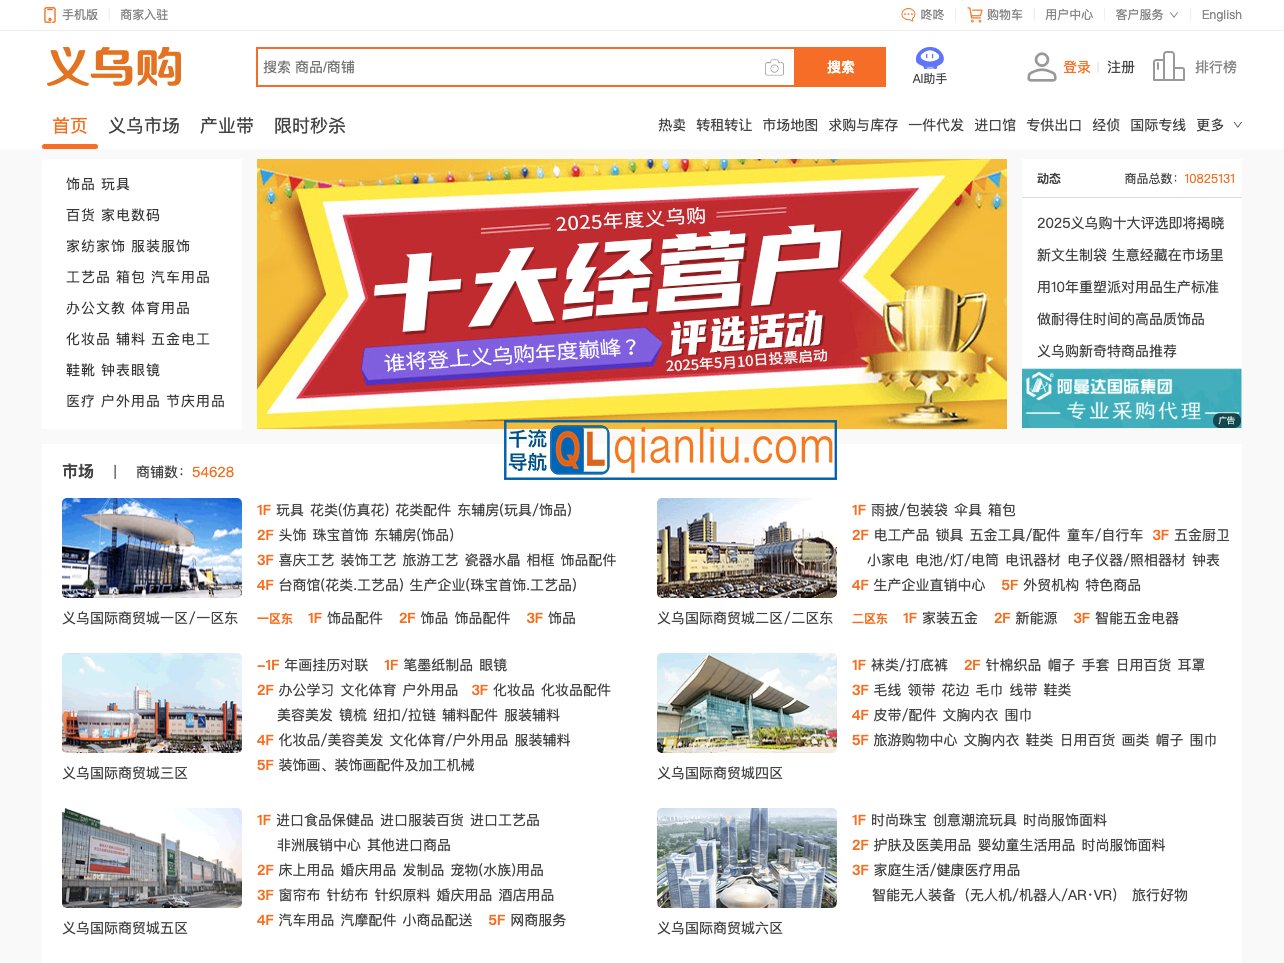Open the 购物车 shopping cart
This screenshot has width=1284, height=963.
tap(994, 15)
